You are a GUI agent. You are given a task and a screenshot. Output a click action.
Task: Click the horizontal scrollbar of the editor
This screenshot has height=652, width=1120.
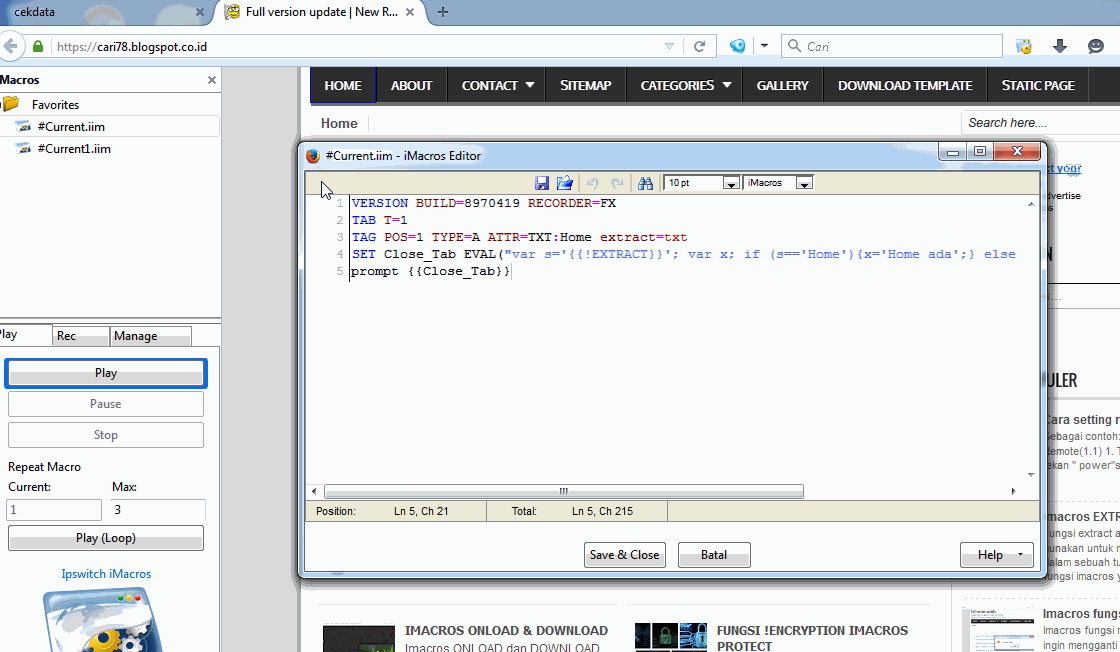pyautogui.click(x=564, y=491)
